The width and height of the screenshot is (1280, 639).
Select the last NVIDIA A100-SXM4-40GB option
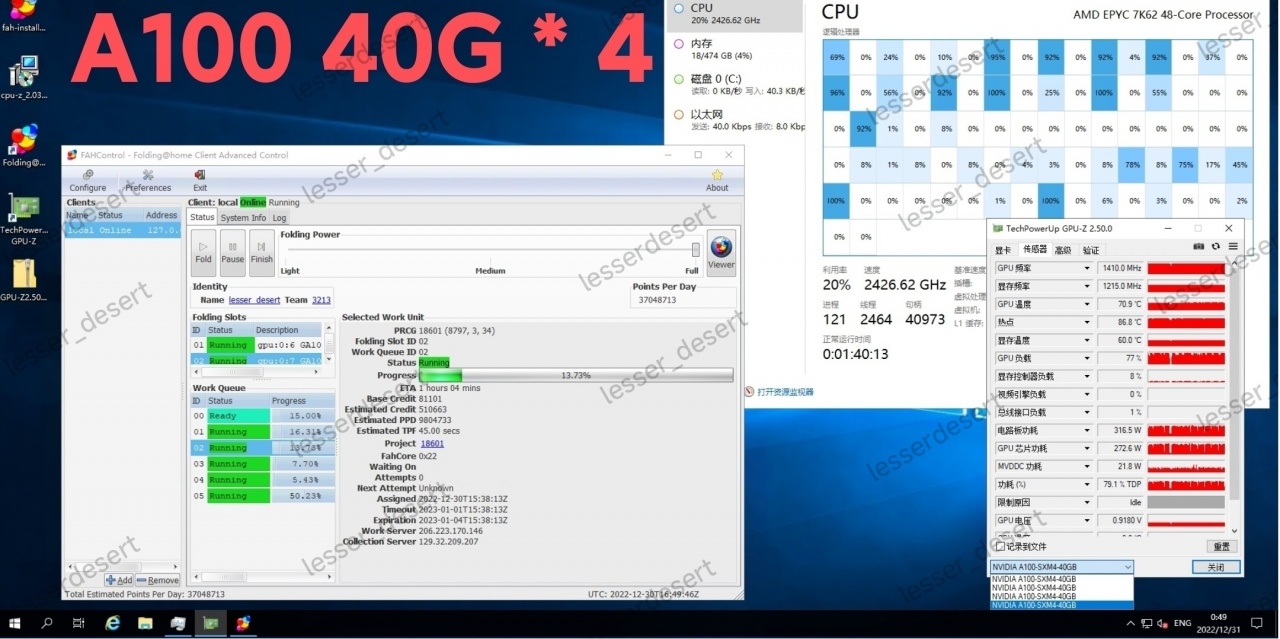pos(1062,605)
